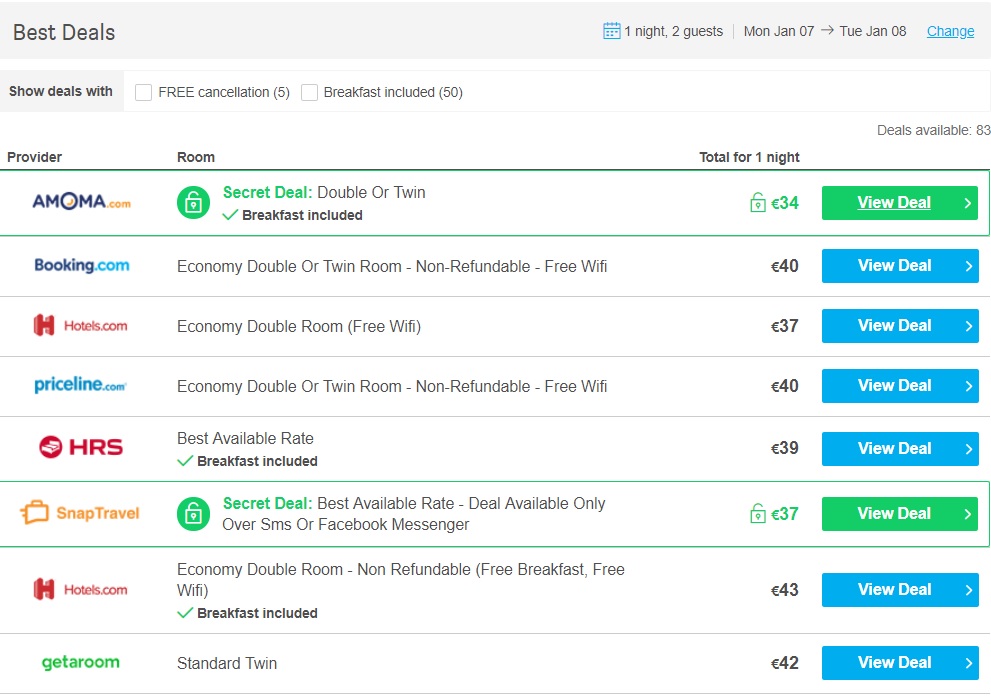Click the €39 HRS price
991x697 pixels.
[784, 448]
